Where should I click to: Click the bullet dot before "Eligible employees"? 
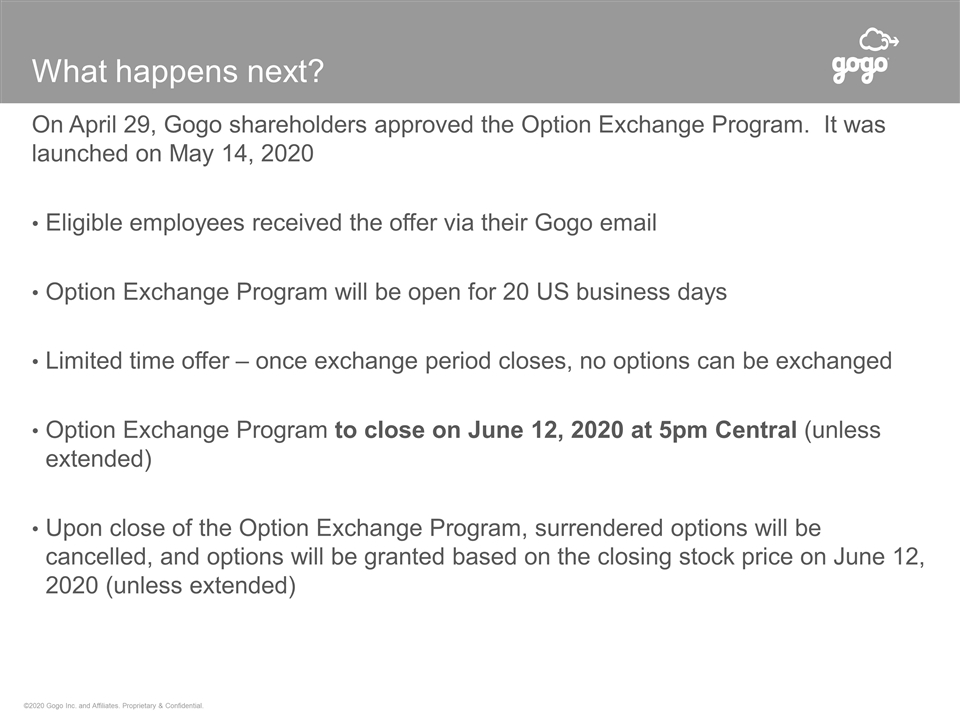(x=37, y=224)
